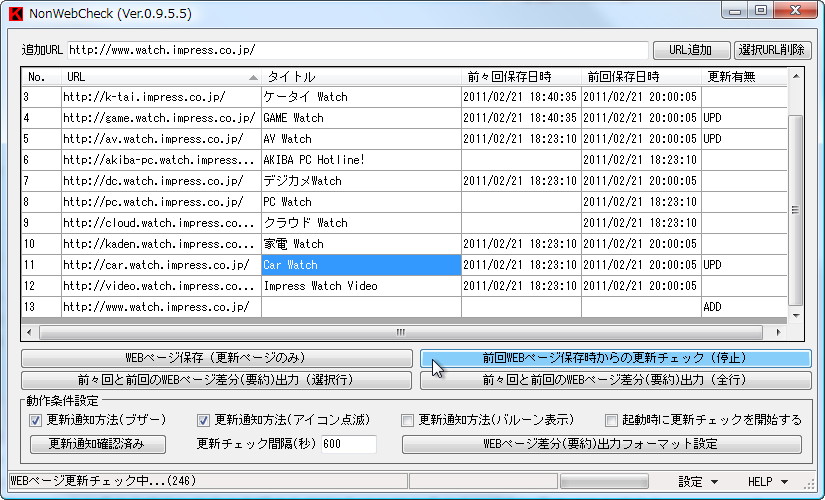Select the http://k-tai.impress.co.jp/ URL cell

(x=161, y=97)
